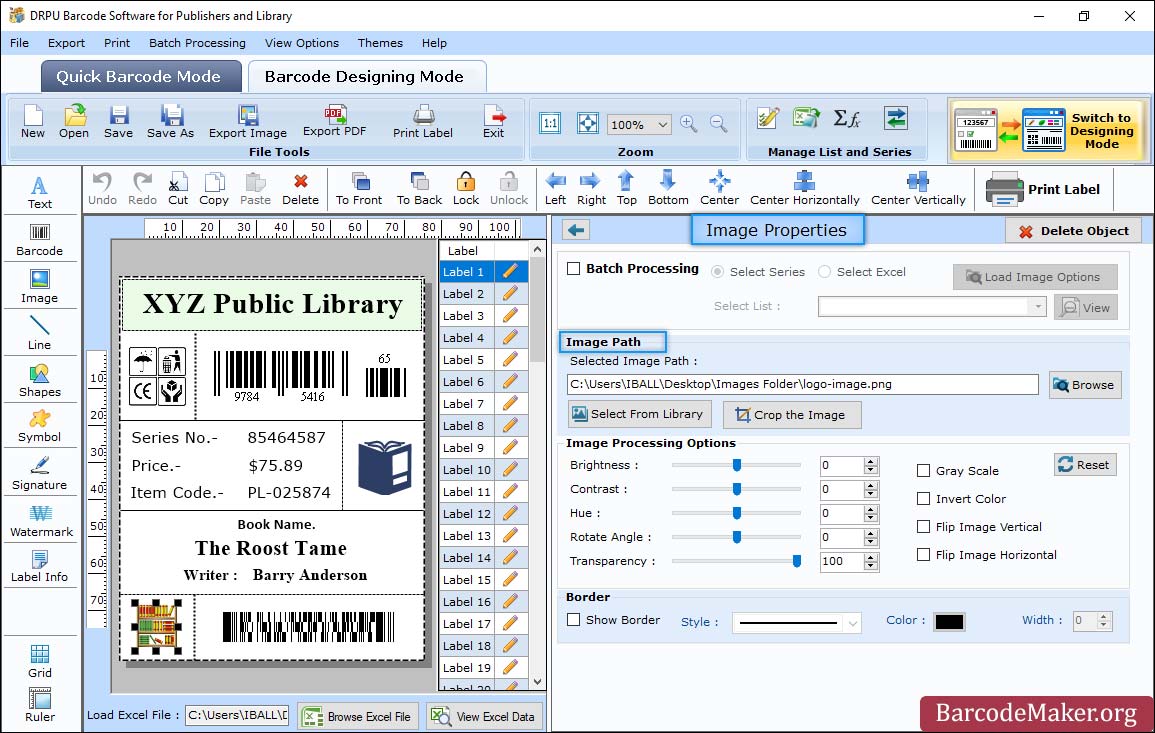Open the Symbol tool

tap(40, 427)
